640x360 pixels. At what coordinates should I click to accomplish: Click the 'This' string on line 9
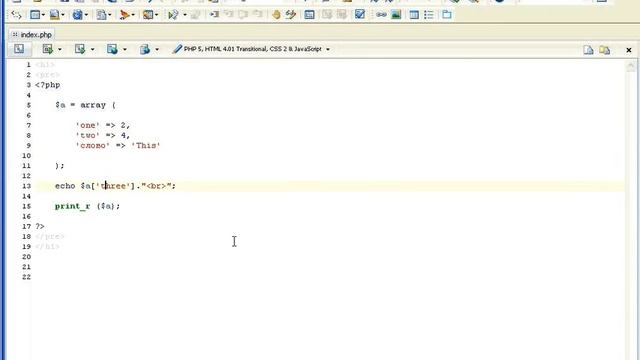tap(146, 146)
